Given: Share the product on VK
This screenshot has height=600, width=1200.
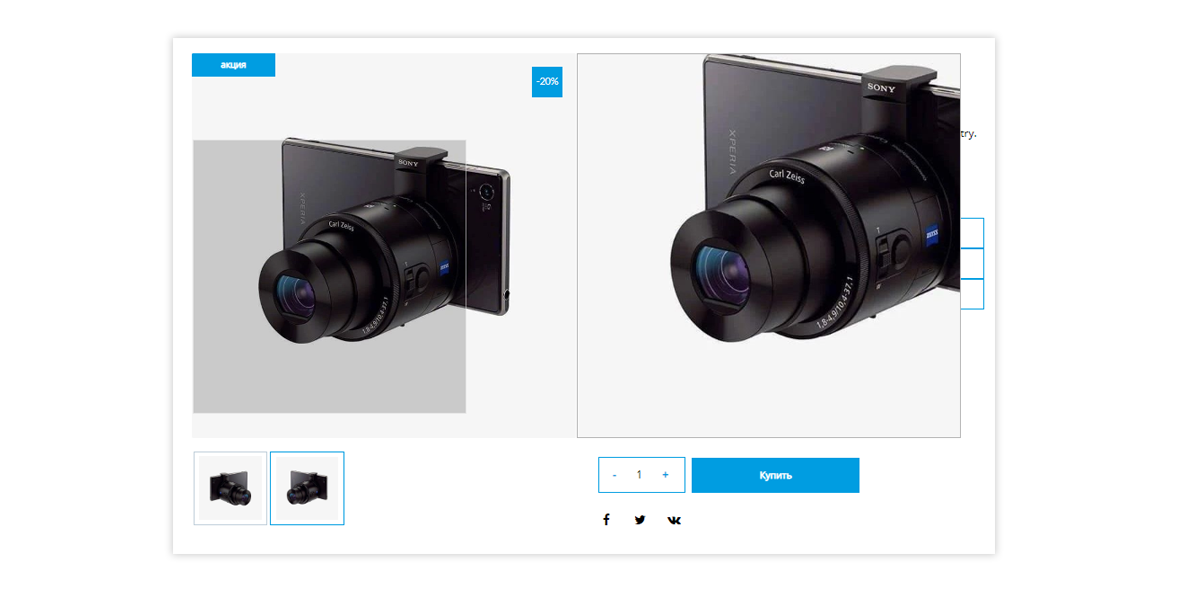Looking at the screenshot, I should pyautogui.click(x=674, y=520).
